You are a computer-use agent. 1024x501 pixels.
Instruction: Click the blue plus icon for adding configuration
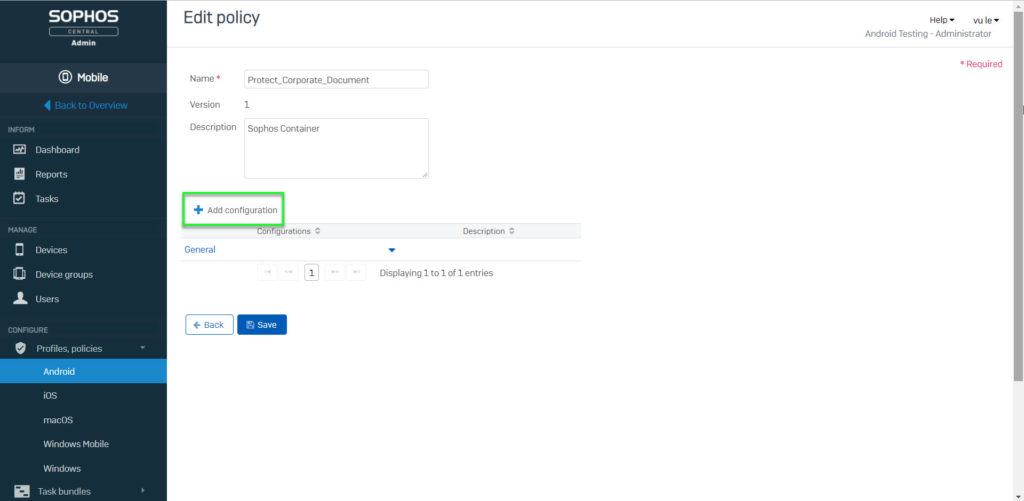pyautogui.click(x=199, y=210)
